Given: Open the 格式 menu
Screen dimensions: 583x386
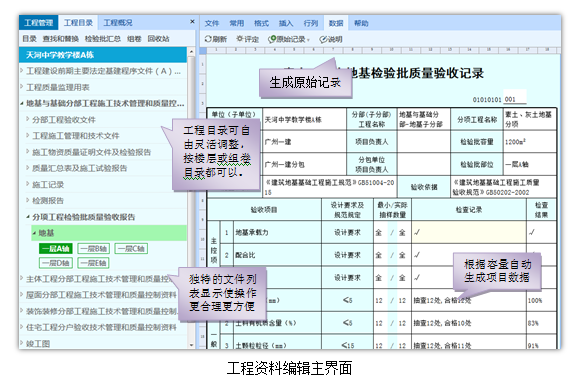Looking at the screenshot, I should click(261, 23).
